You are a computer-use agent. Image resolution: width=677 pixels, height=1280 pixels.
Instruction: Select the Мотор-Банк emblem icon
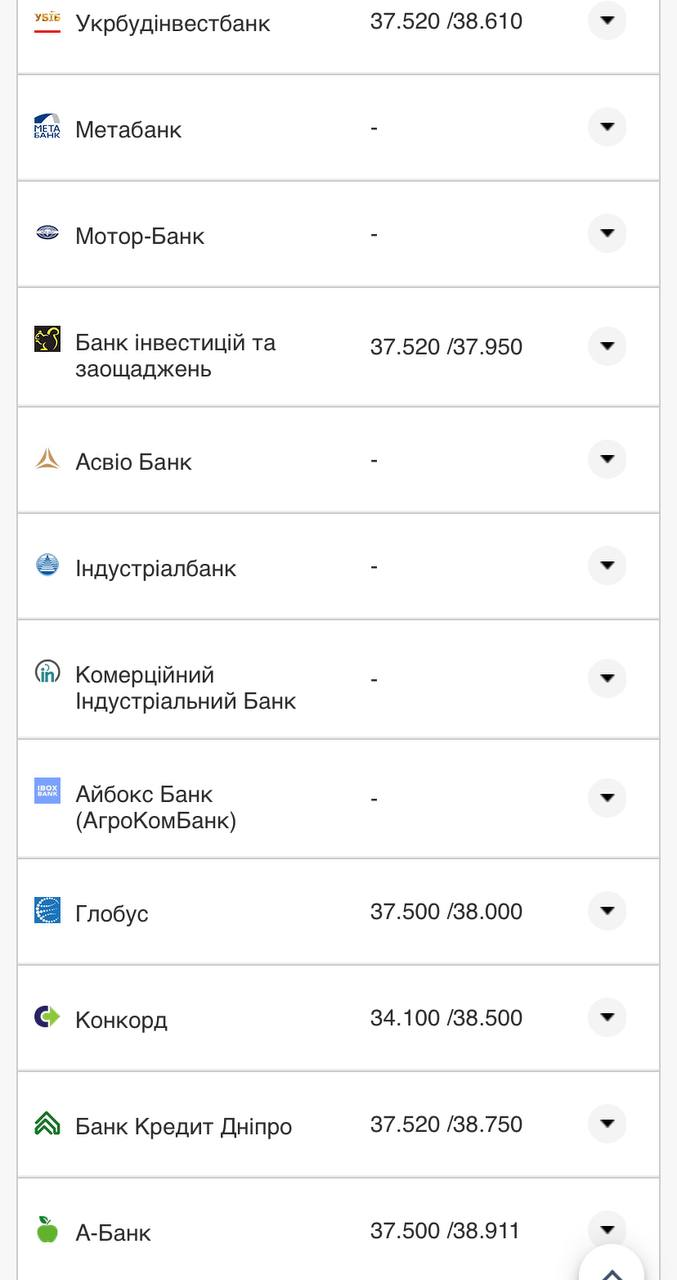47,234
